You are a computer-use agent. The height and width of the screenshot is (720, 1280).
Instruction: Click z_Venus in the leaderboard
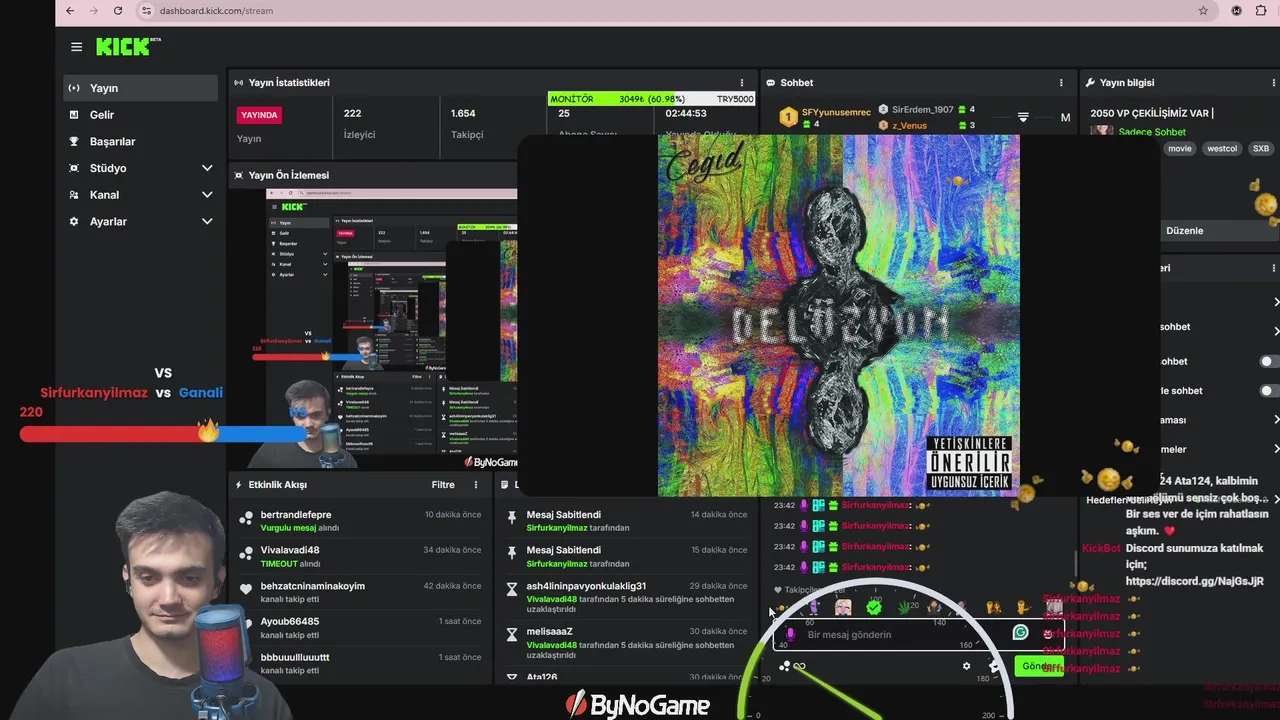[x=909, y=125]
